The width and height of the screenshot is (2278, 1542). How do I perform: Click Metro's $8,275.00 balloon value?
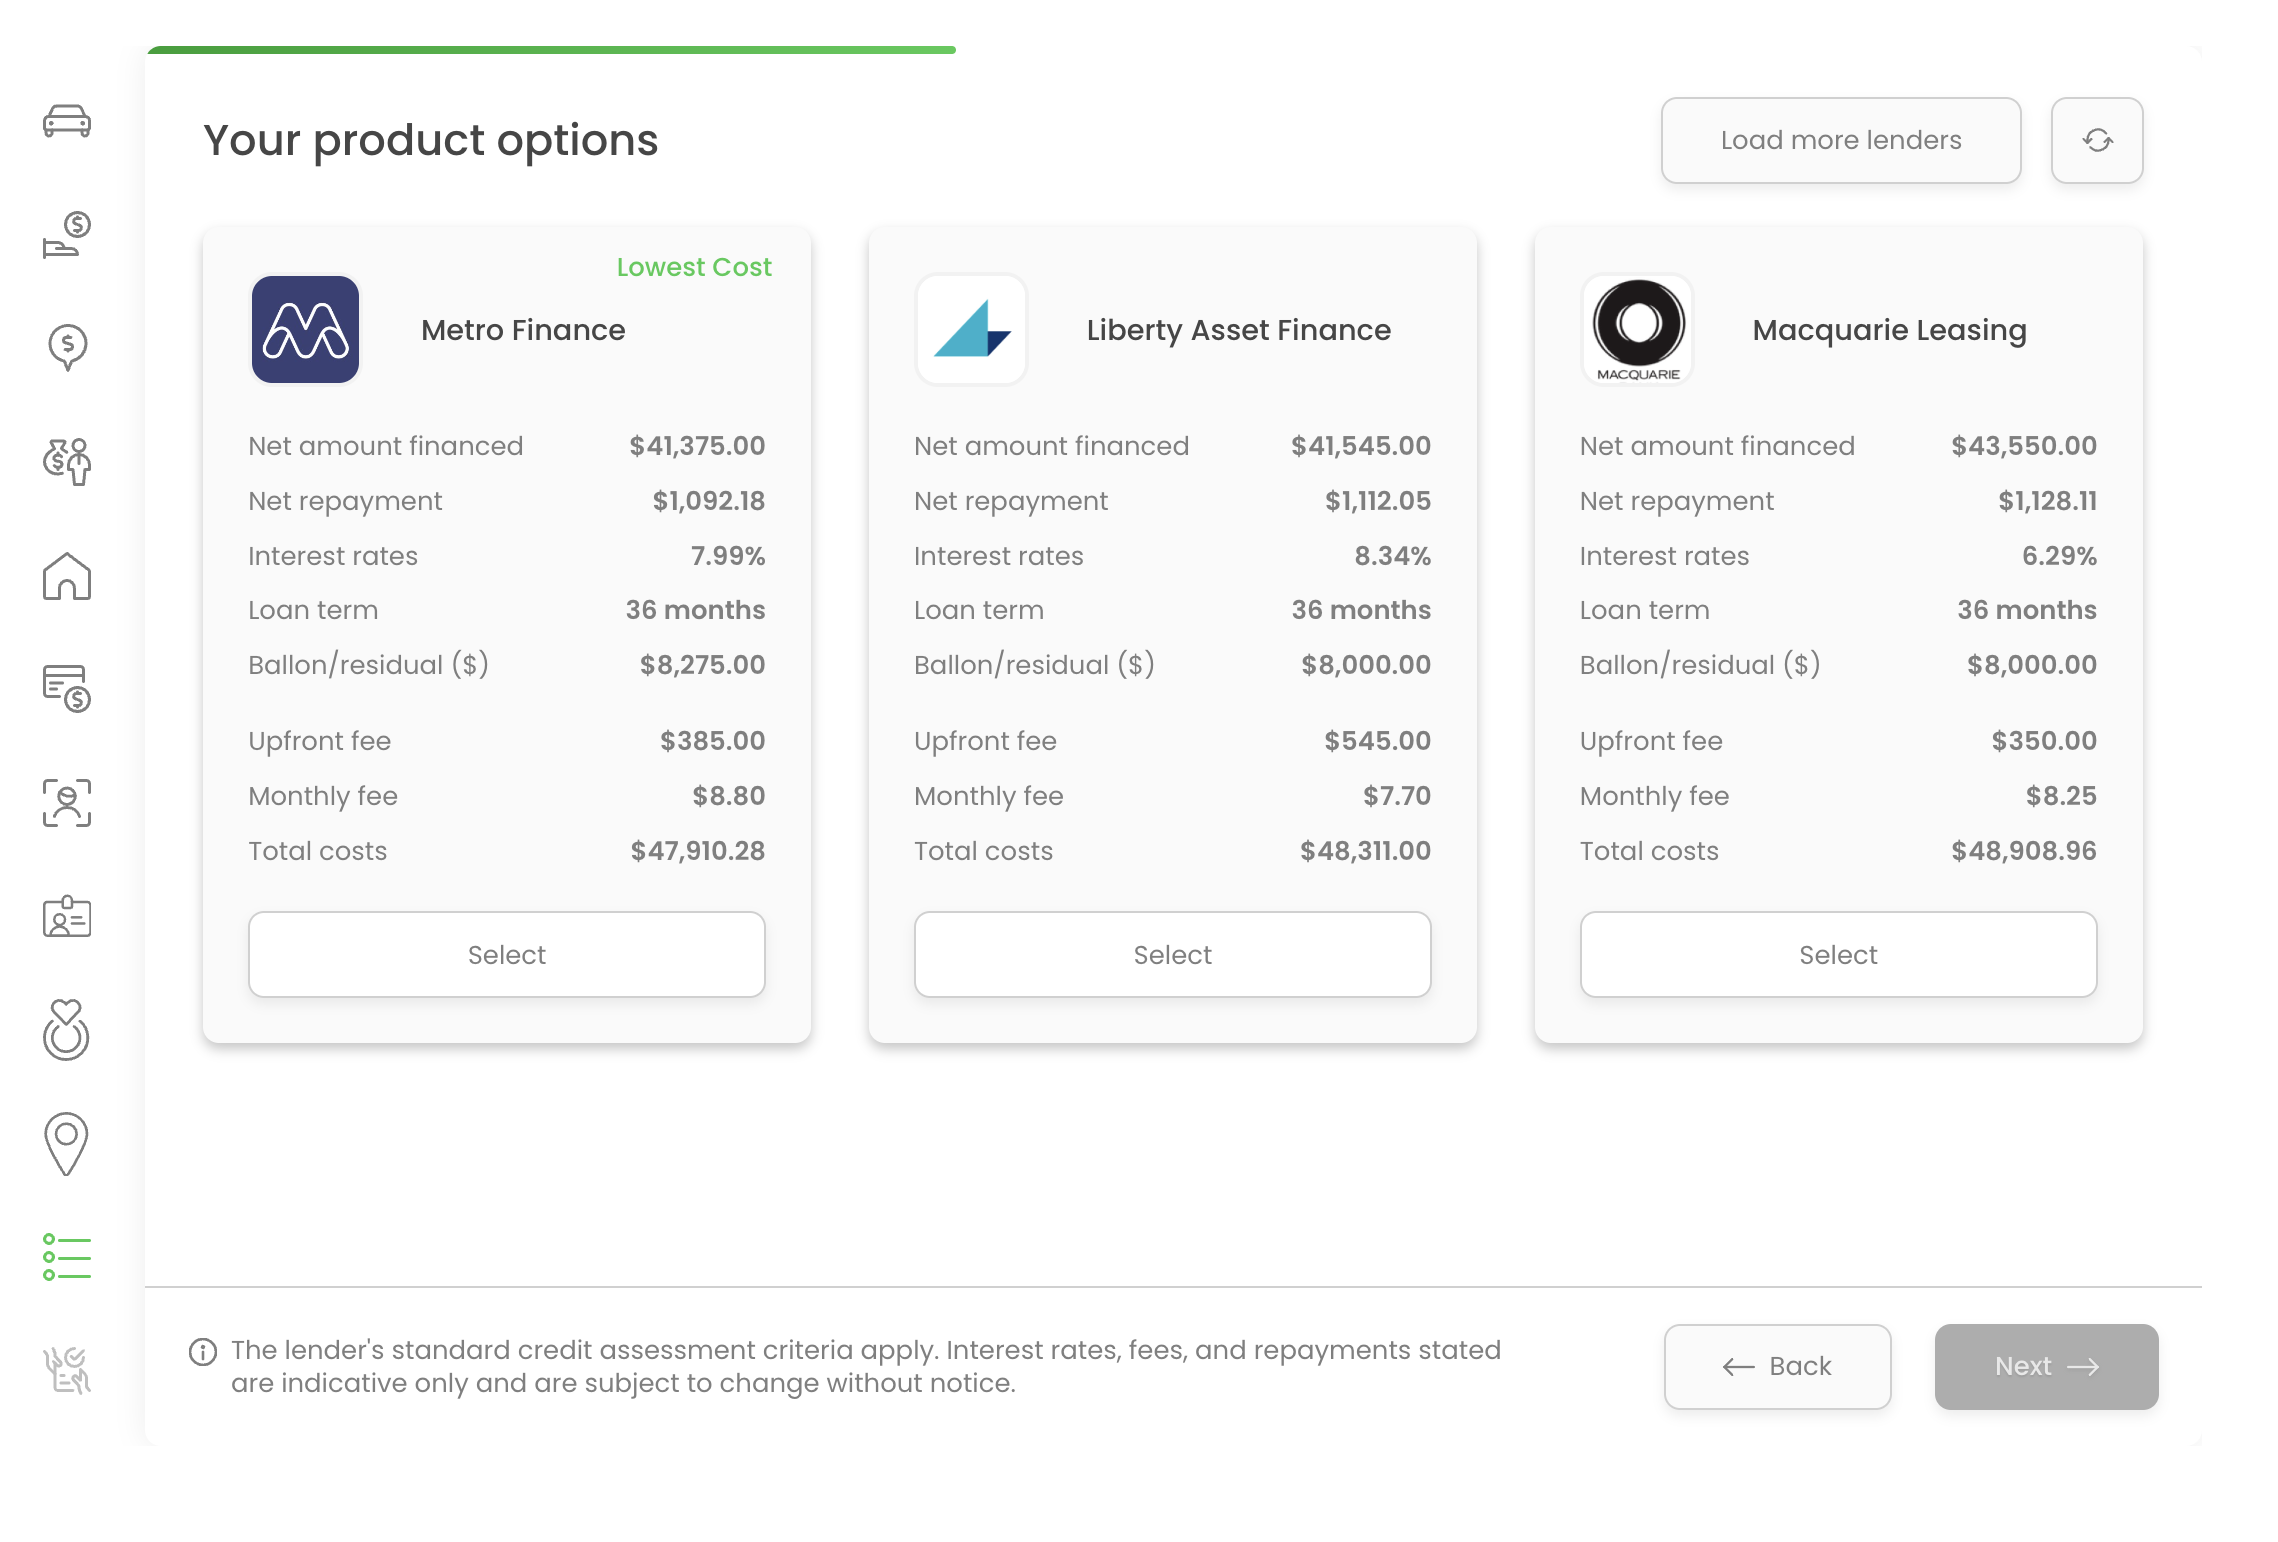pos(702,665)
